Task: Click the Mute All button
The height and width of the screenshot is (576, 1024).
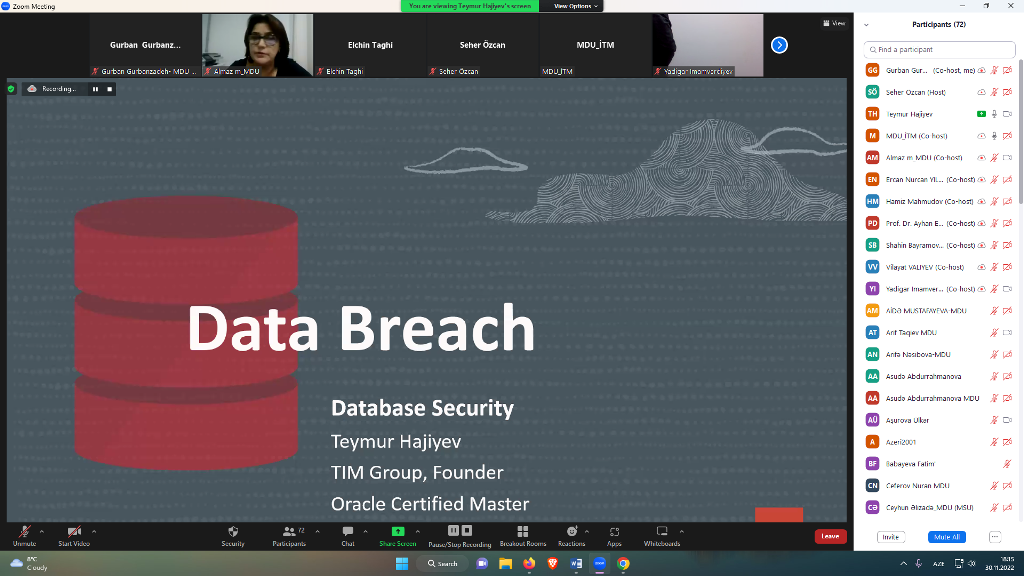Action: coord(946,537)
